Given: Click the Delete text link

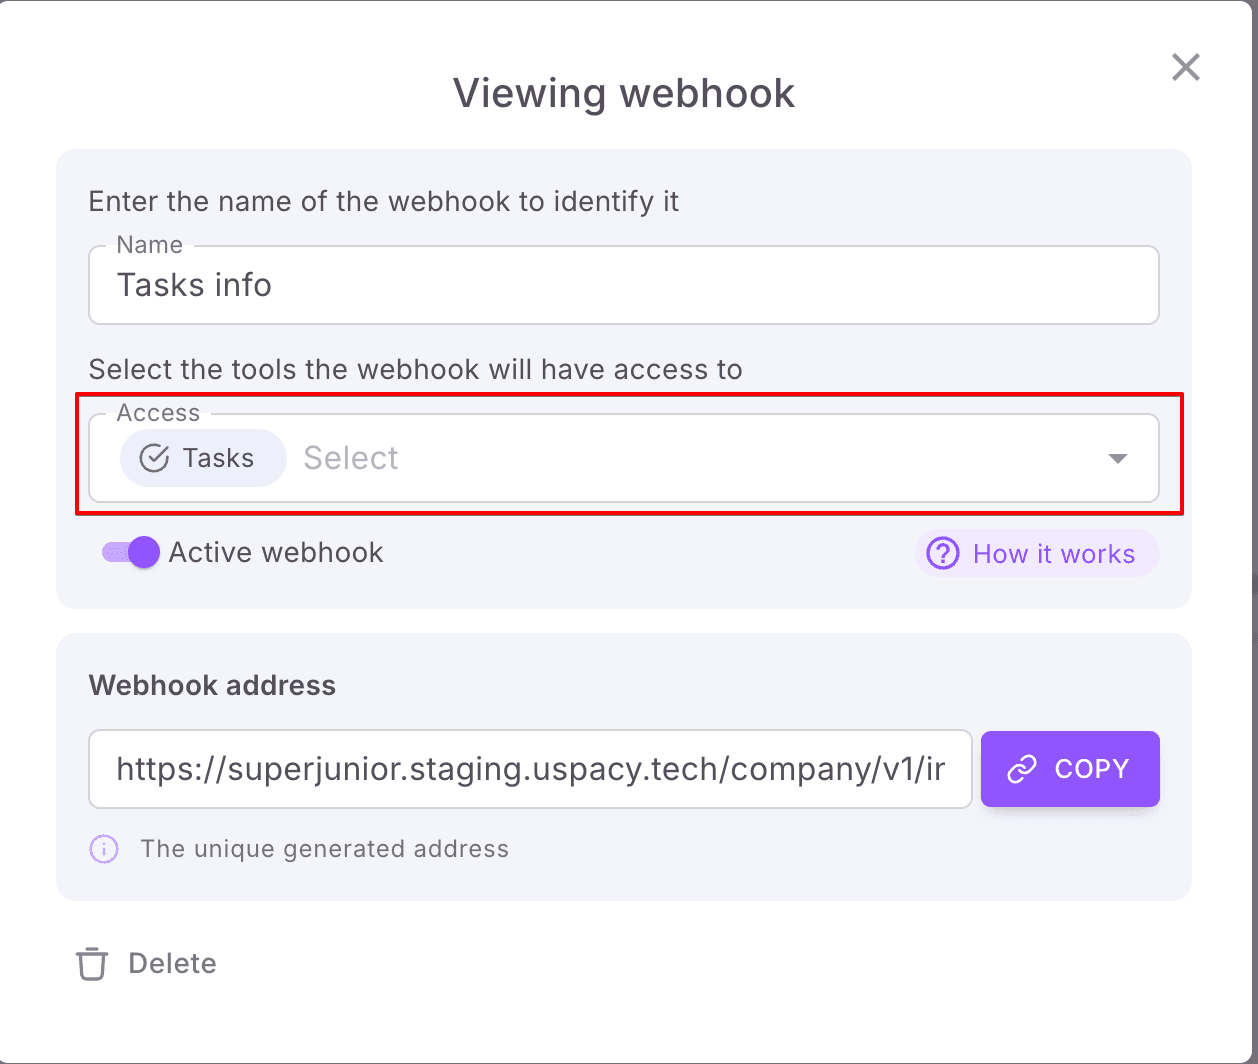Looking at the screenshot, I should [x=172, y=964].
